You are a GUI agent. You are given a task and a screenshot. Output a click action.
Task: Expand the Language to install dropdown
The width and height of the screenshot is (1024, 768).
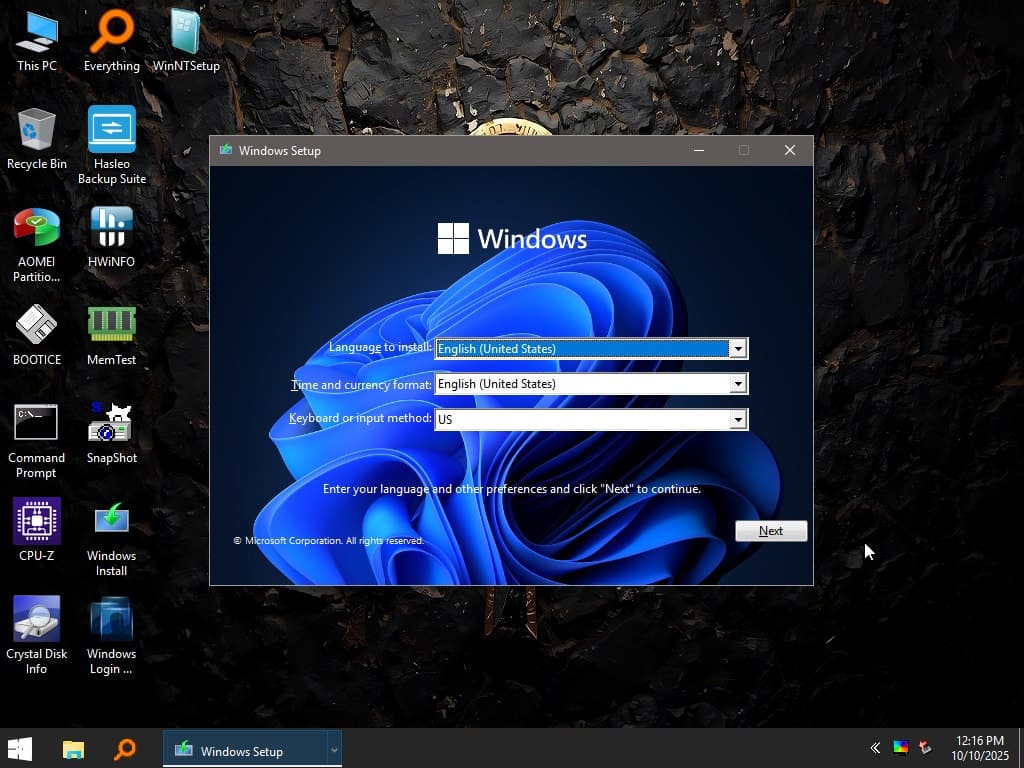click(x=737, y=349)
